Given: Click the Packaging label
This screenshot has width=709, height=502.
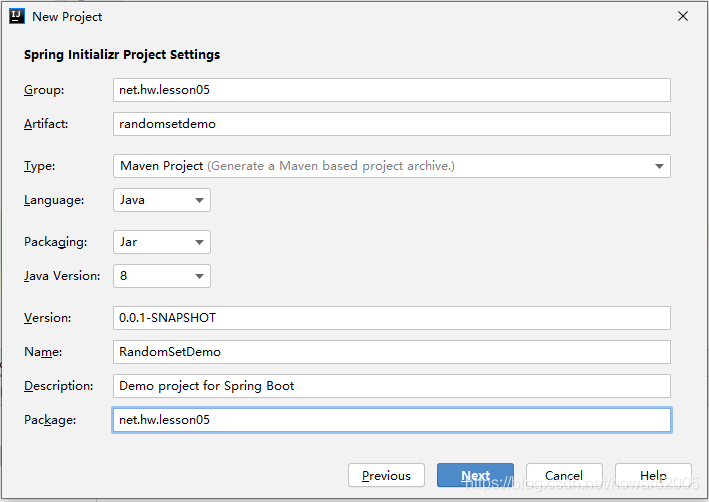Looking at the screenshot, I should click(56, 242).
